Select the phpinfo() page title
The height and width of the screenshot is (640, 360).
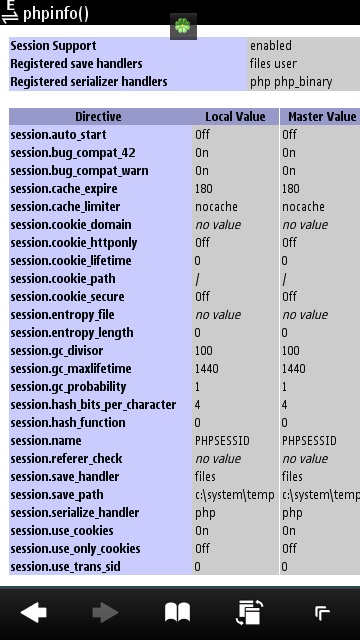click(56, 13)
